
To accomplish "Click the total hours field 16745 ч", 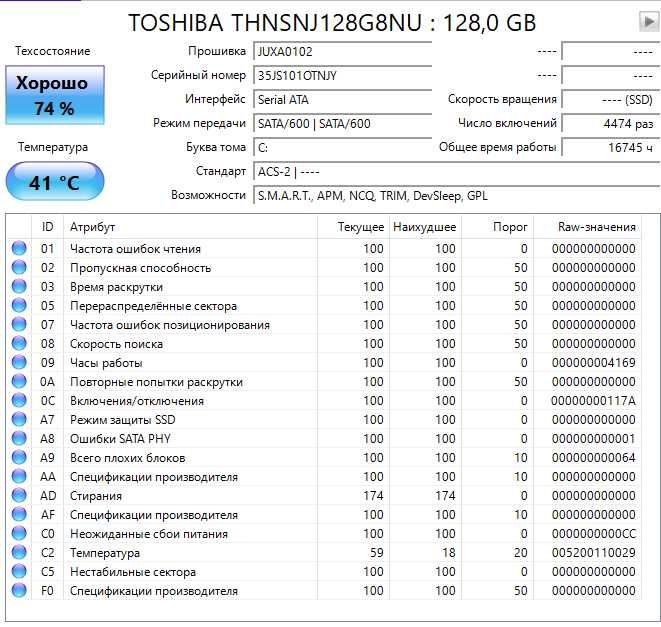I will [611, 148].
